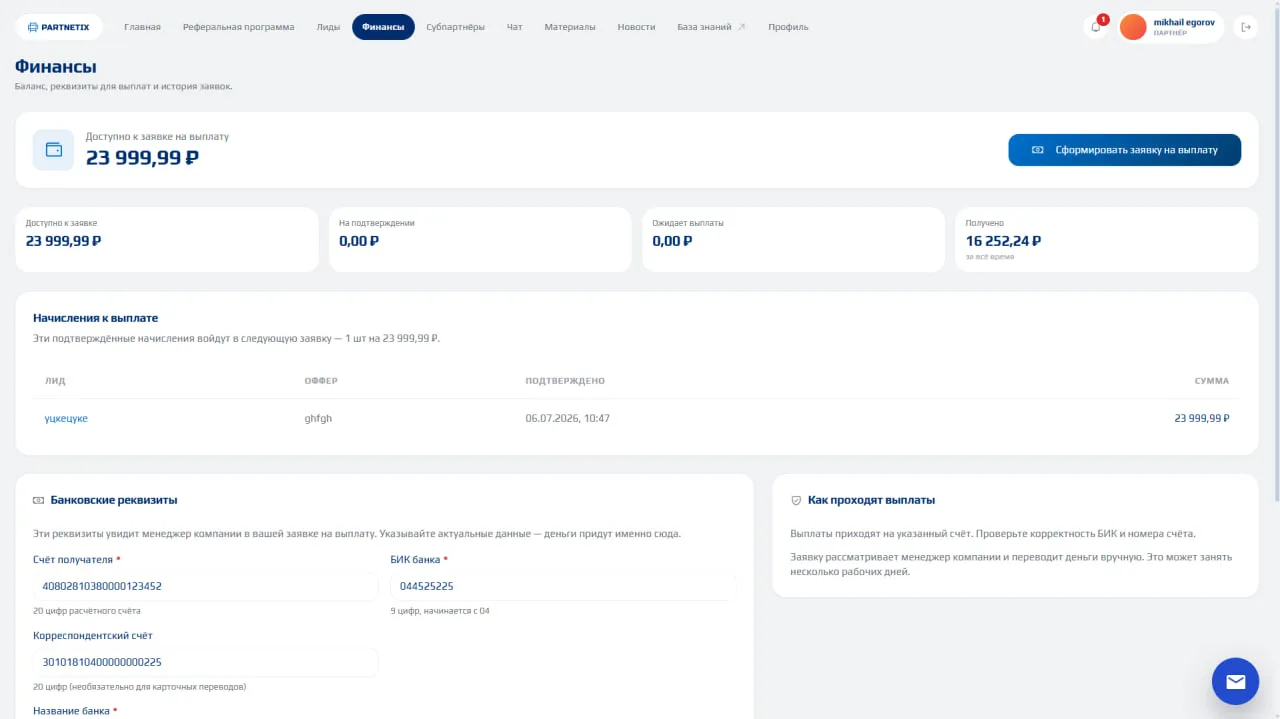Open the notifications bell icon

point(1096,27)
